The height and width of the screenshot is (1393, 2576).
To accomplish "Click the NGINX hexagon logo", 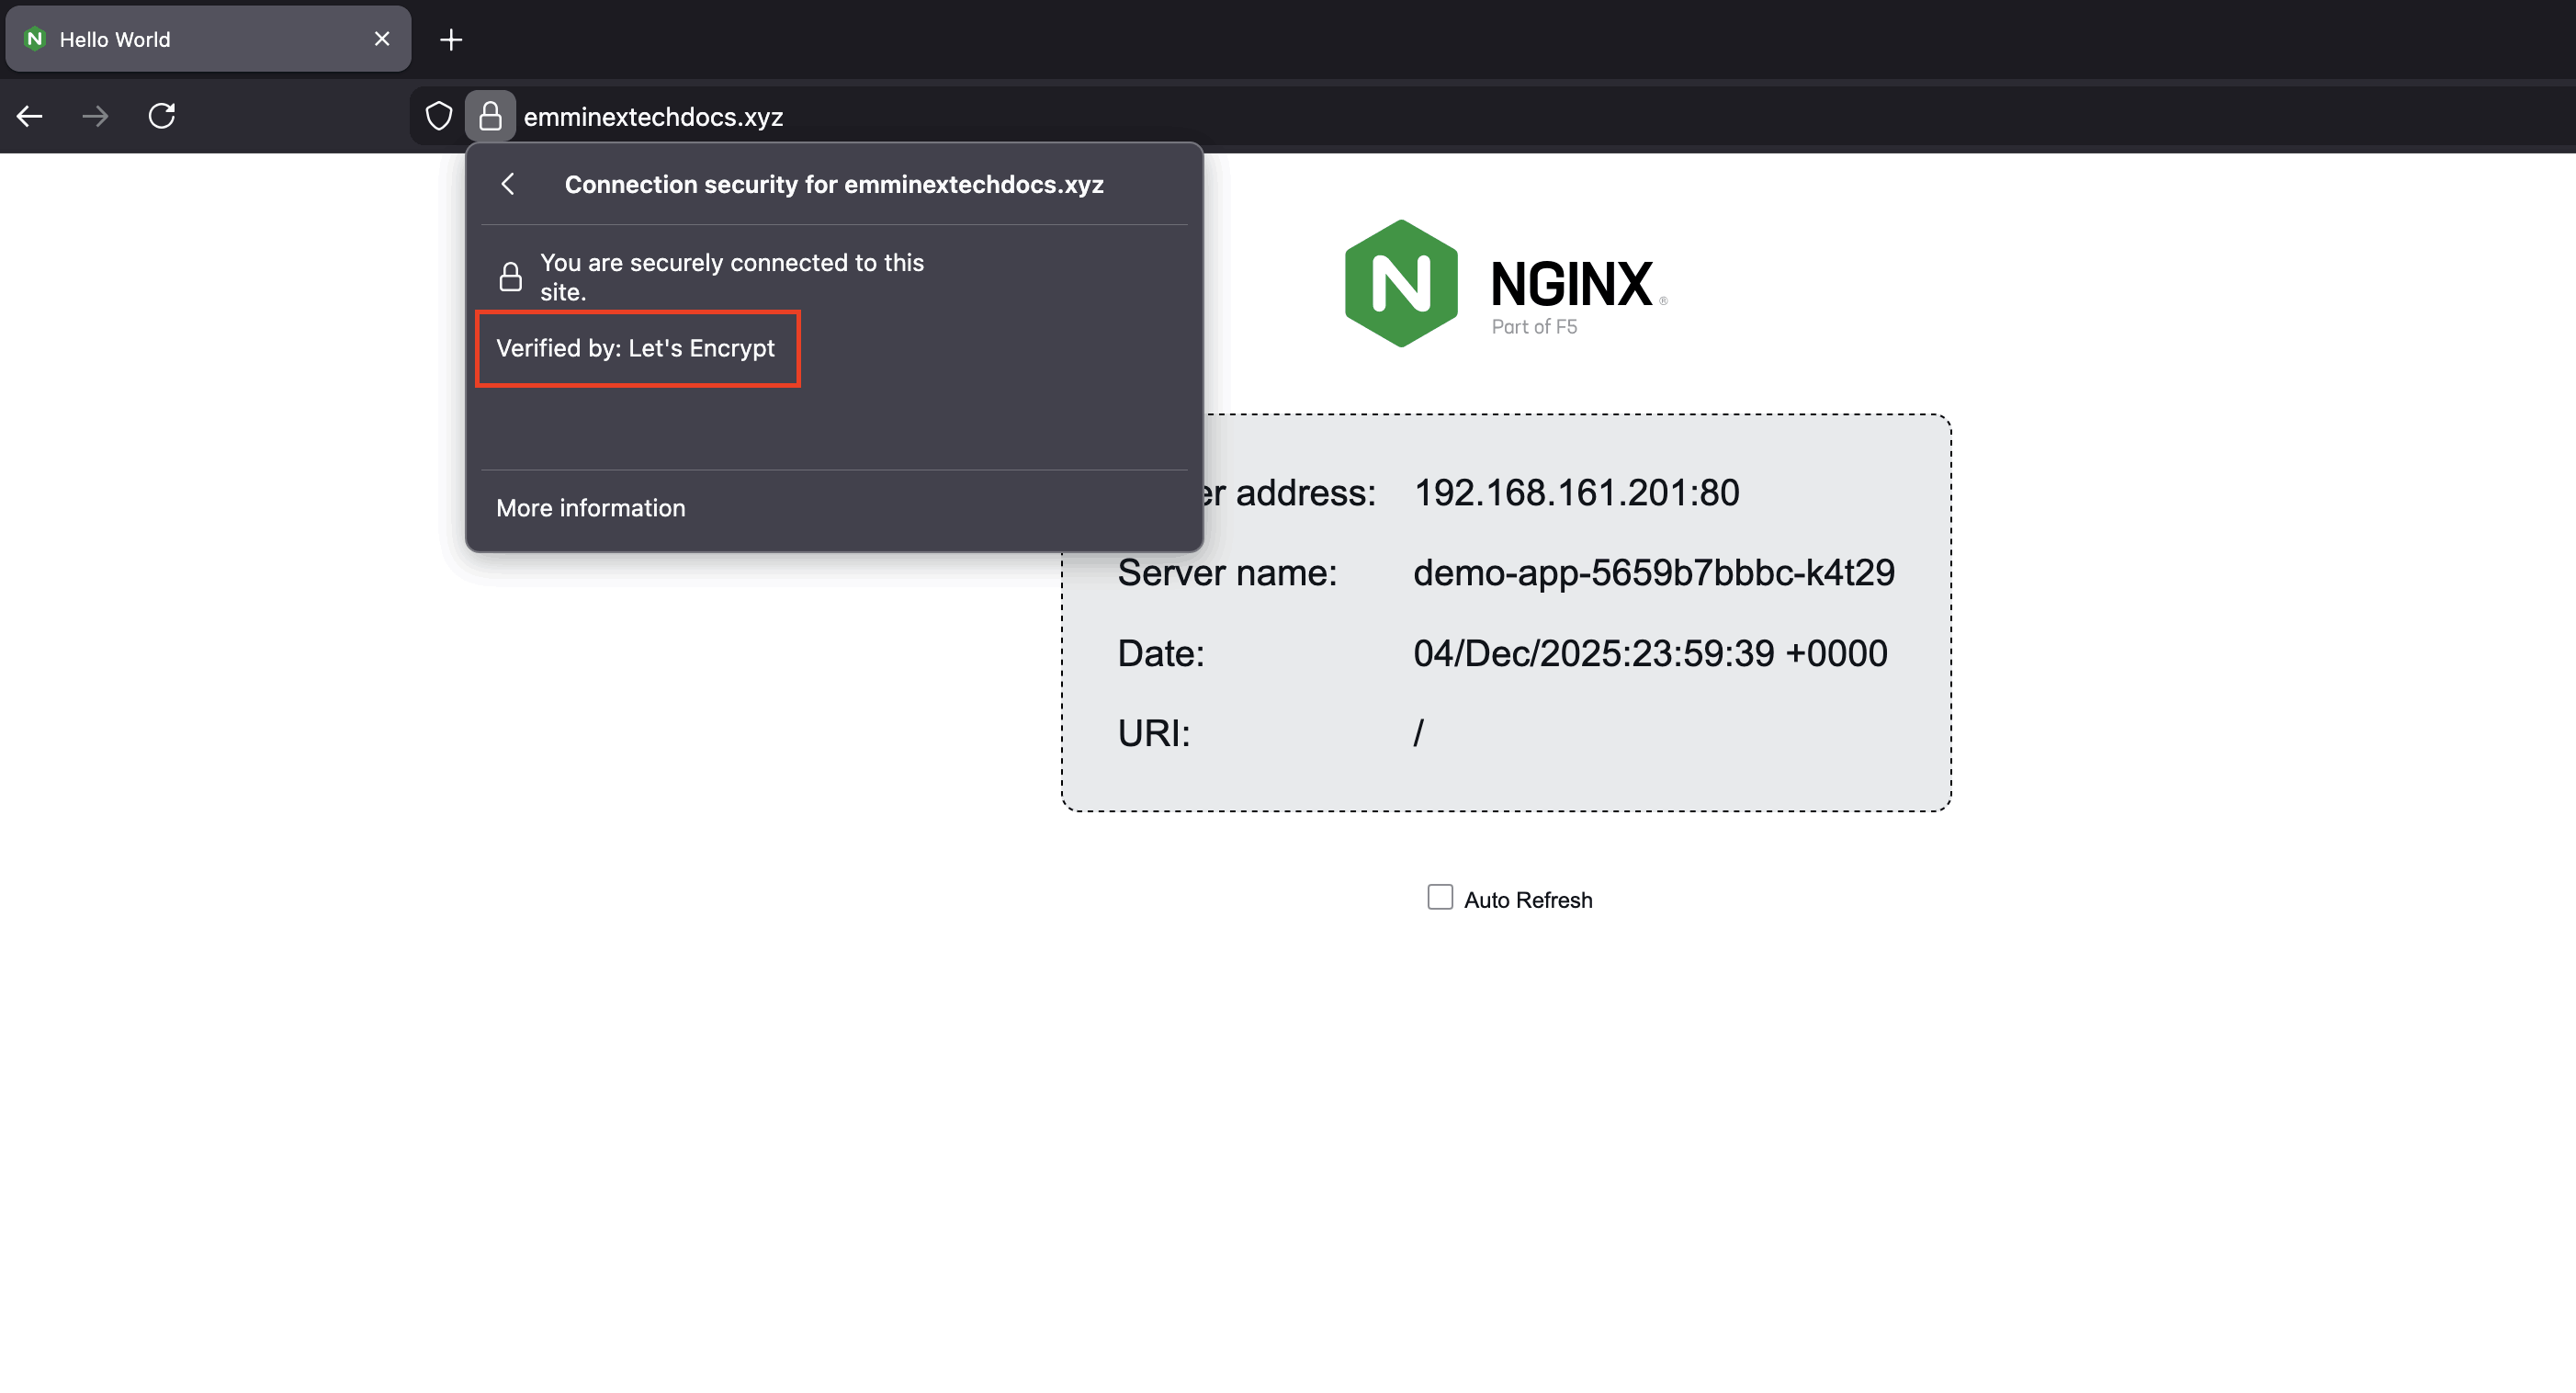I will point(1401,284).
